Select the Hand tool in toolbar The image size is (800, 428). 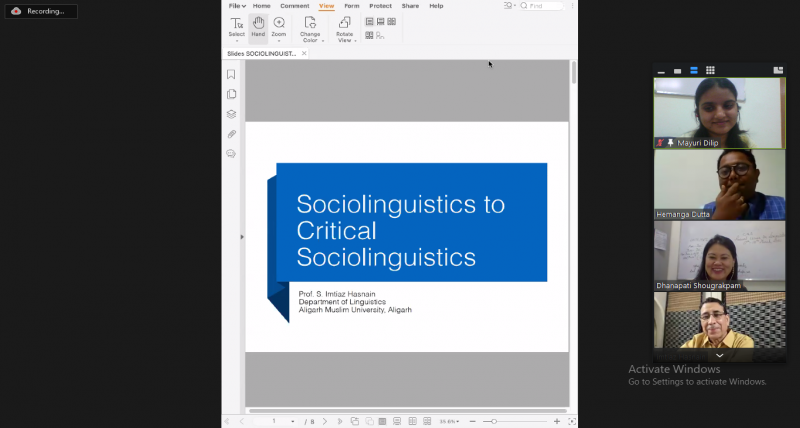coord(258,25)
